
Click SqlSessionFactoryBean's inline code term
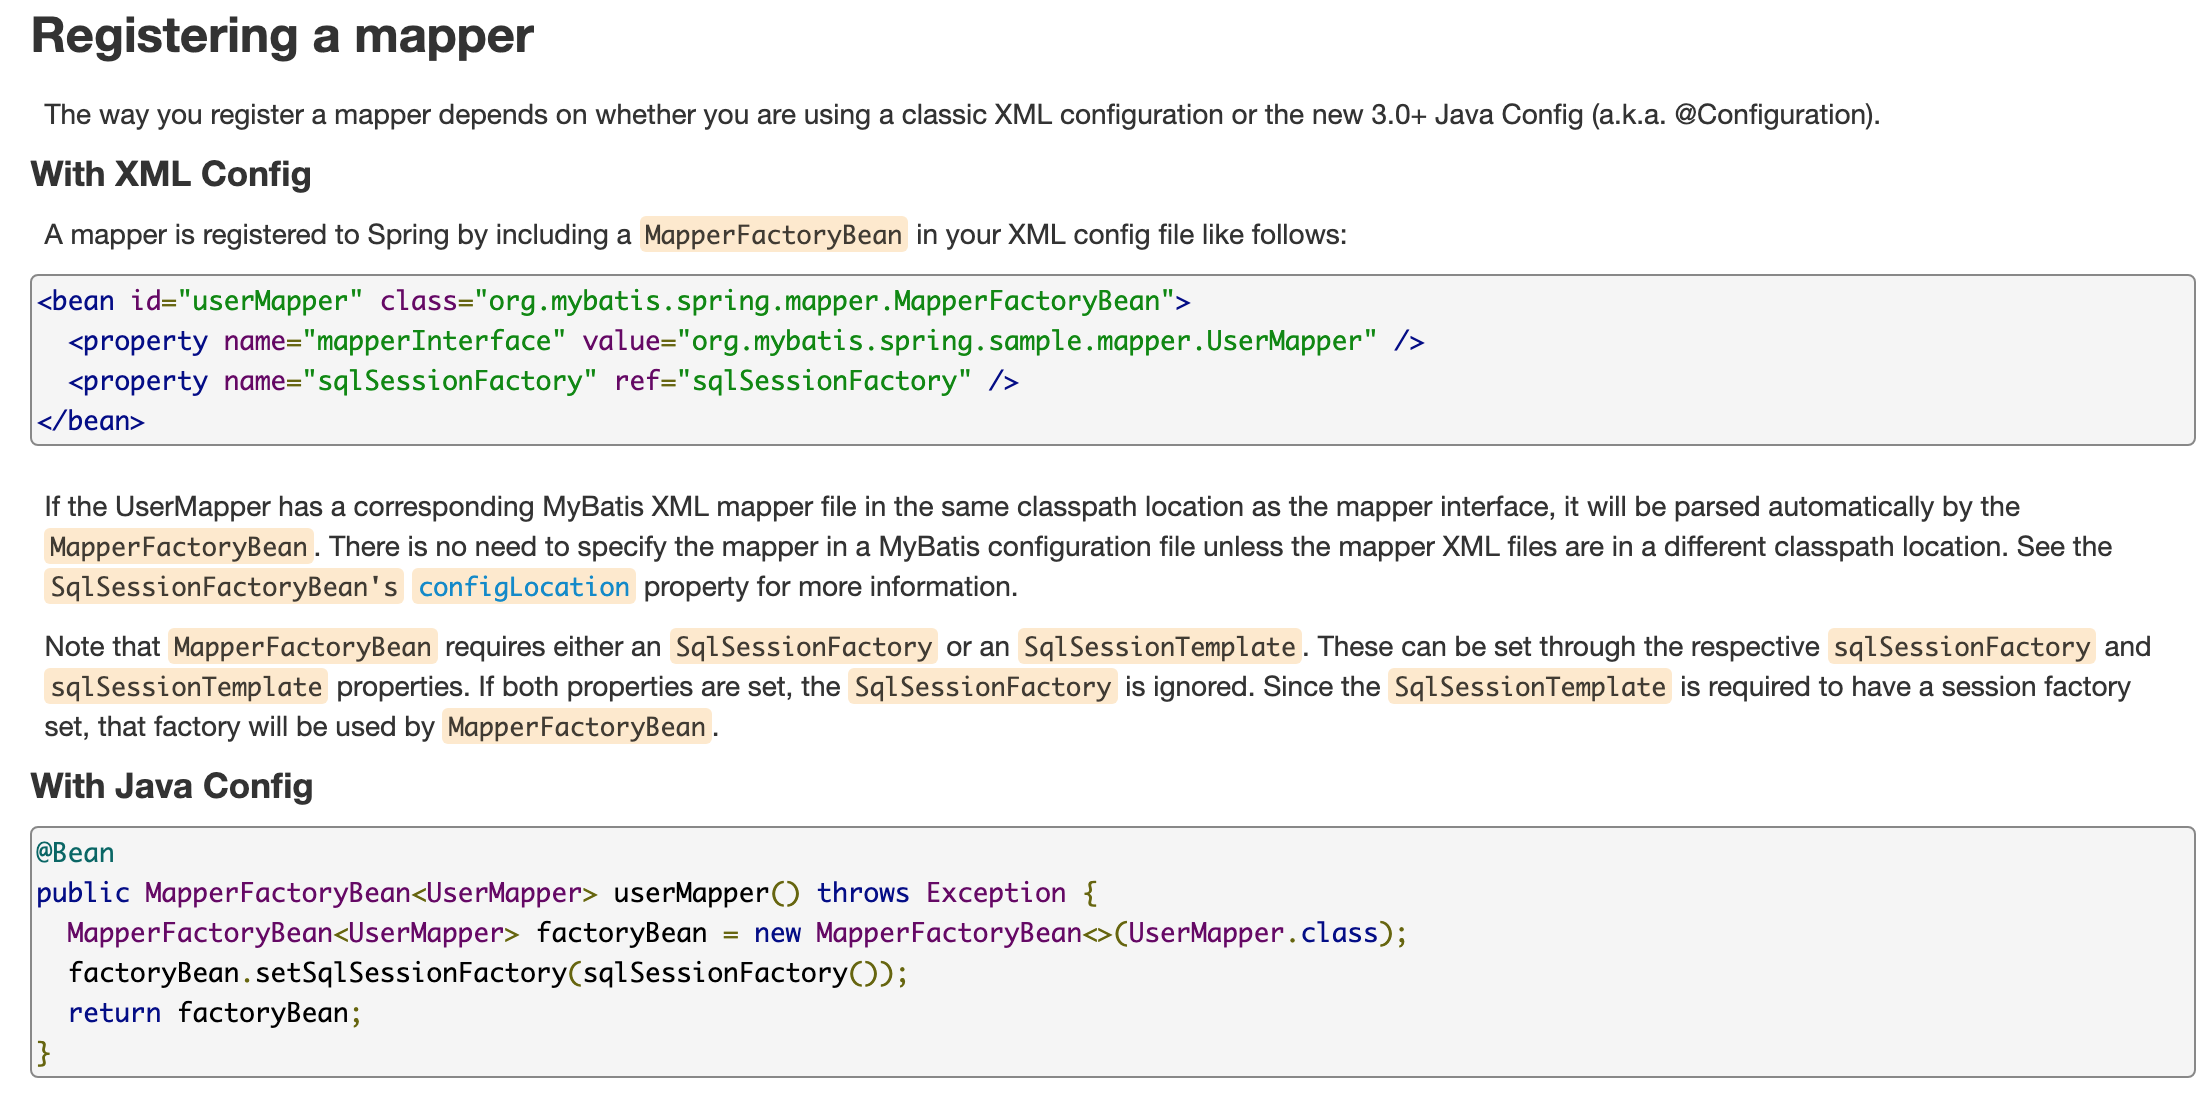(223, 587)
